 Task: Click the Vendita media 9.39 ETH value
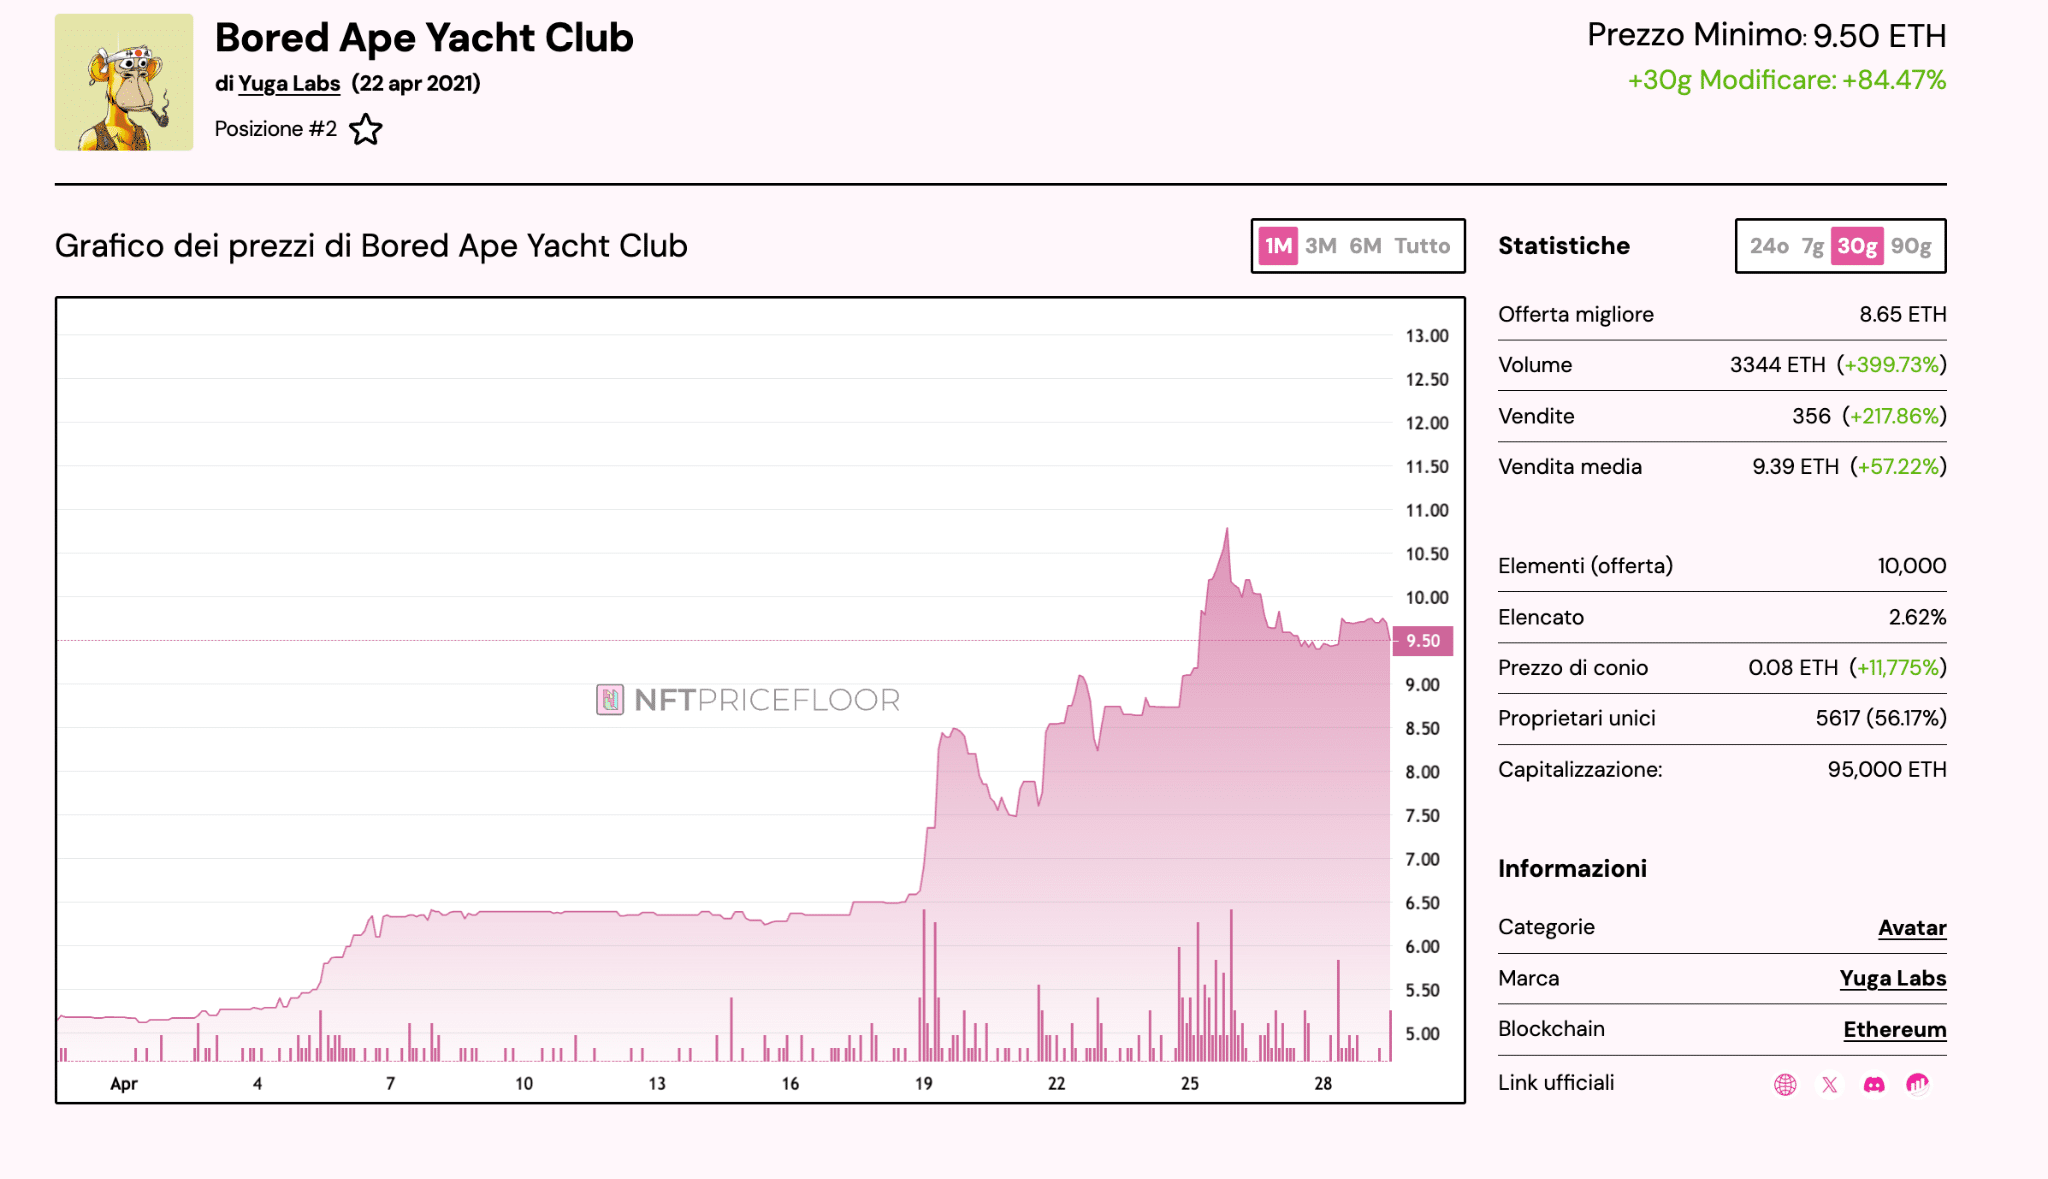(x=1796, y=467)
